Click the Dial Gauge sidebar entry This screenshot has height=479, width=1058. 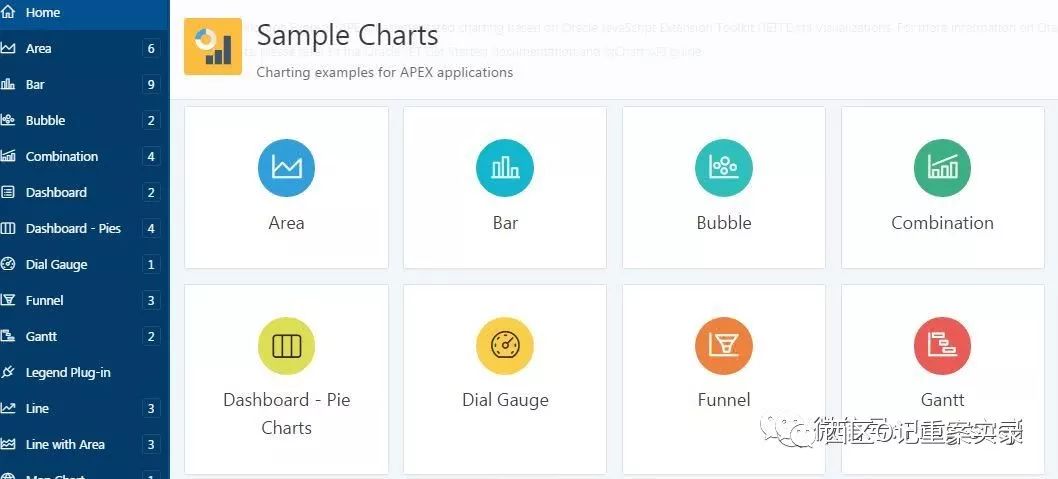[x=56, y=264]
